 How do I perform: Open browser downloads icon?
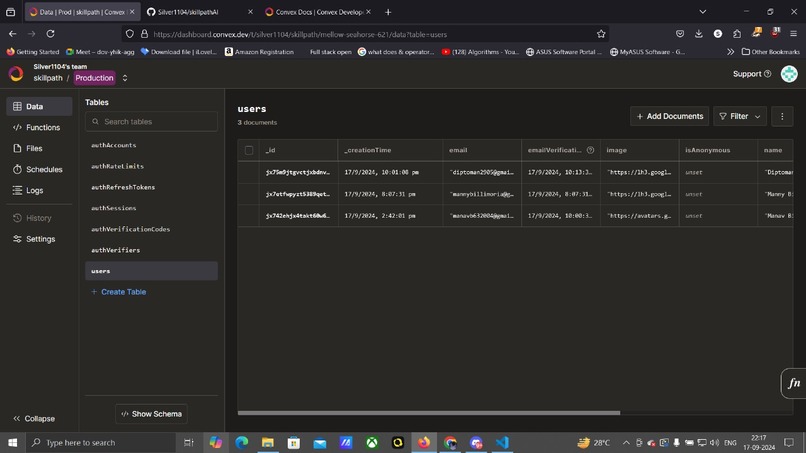(x=699, y=34)
